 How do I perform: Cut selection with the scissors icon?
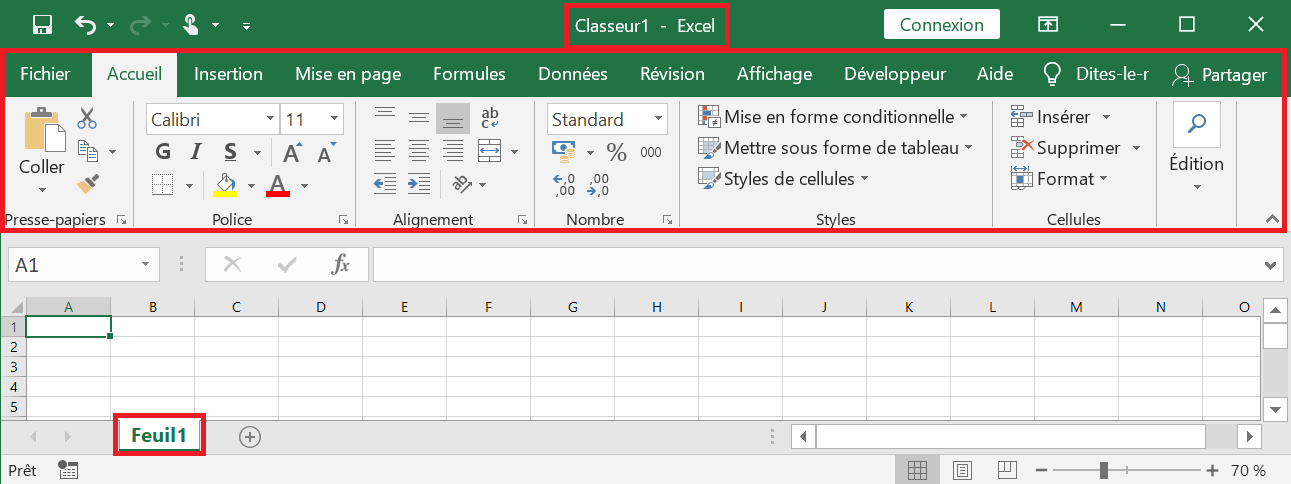(x=88, y=119)
